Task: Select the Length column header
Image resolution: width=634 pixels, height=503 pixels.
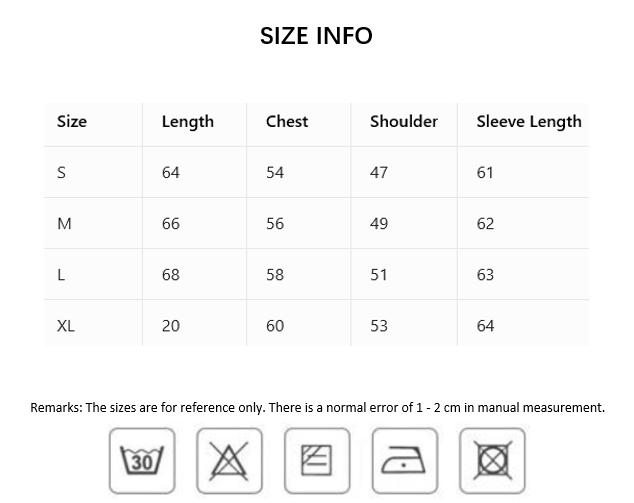Action: click(x=188, y=122)
